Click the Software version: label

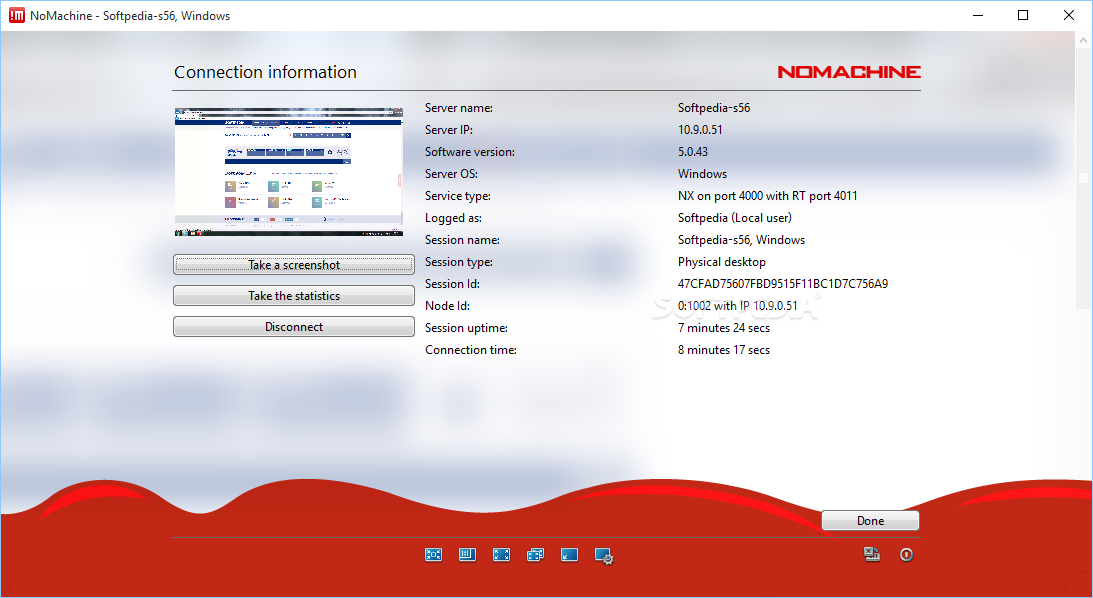click(x=470, y=152)
